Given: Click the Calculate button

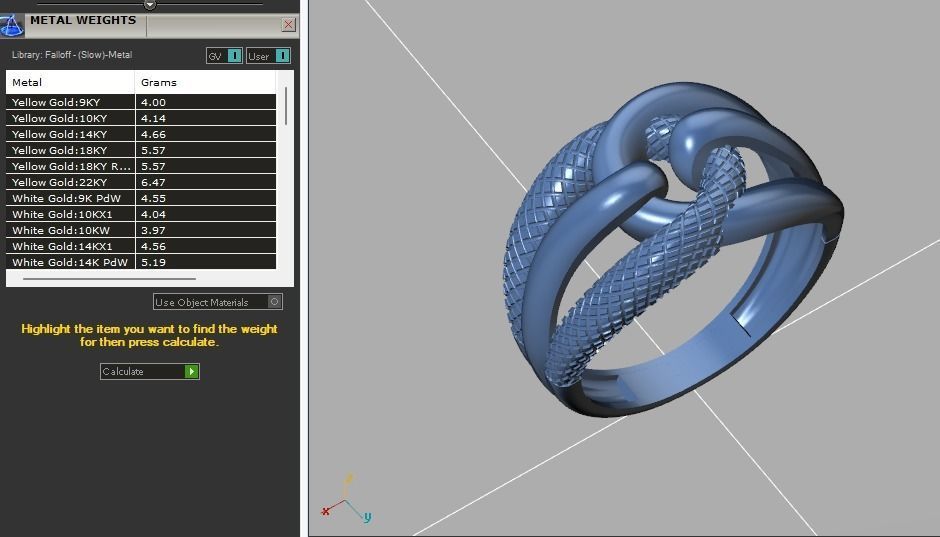Looking at the screenshot, I should click(x=150, y=372).
